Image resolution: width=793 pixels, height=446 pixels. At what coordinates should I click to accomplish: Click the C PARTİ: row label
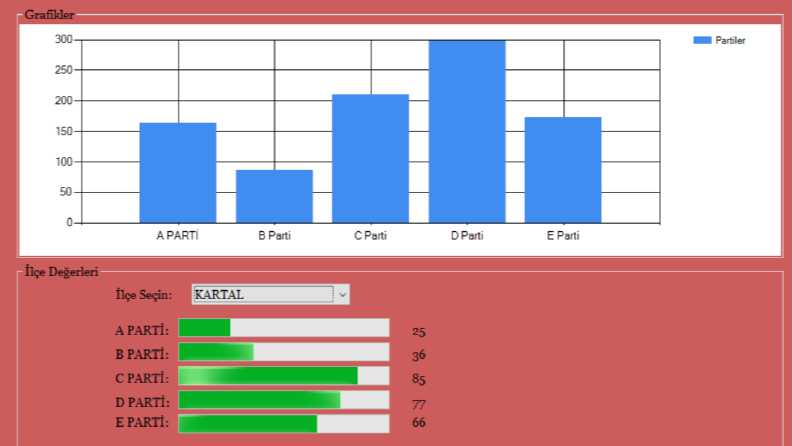(142, 378)
